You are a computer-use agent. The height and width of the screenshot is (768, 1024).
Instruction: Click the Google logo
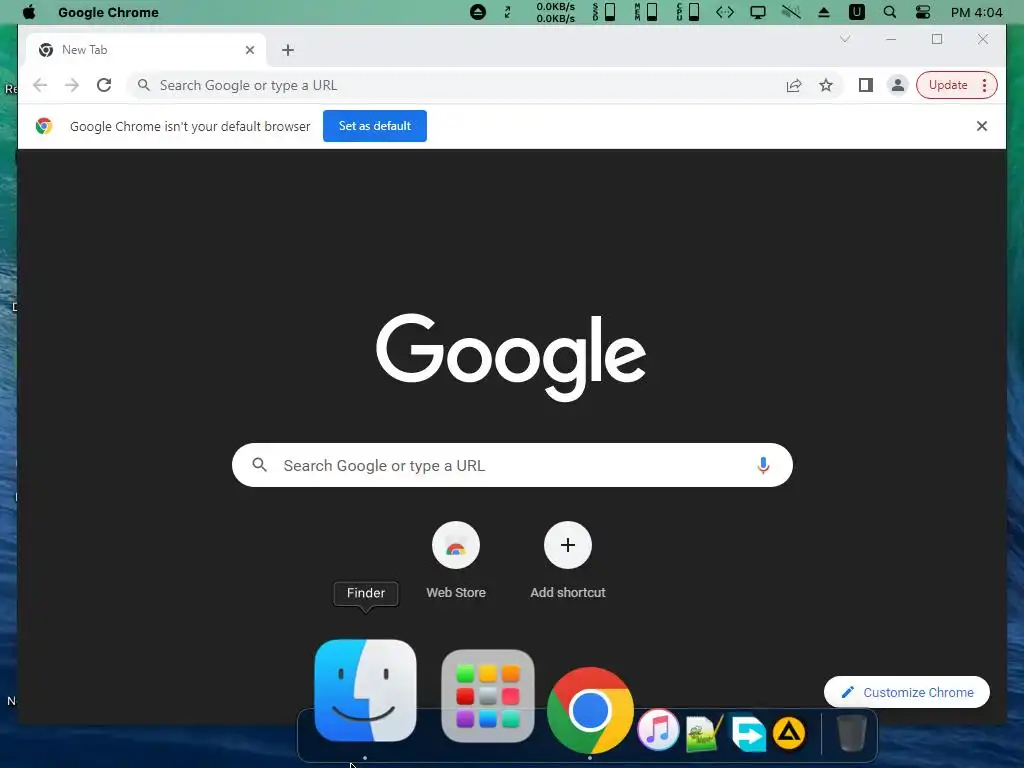tap(511, 357)
